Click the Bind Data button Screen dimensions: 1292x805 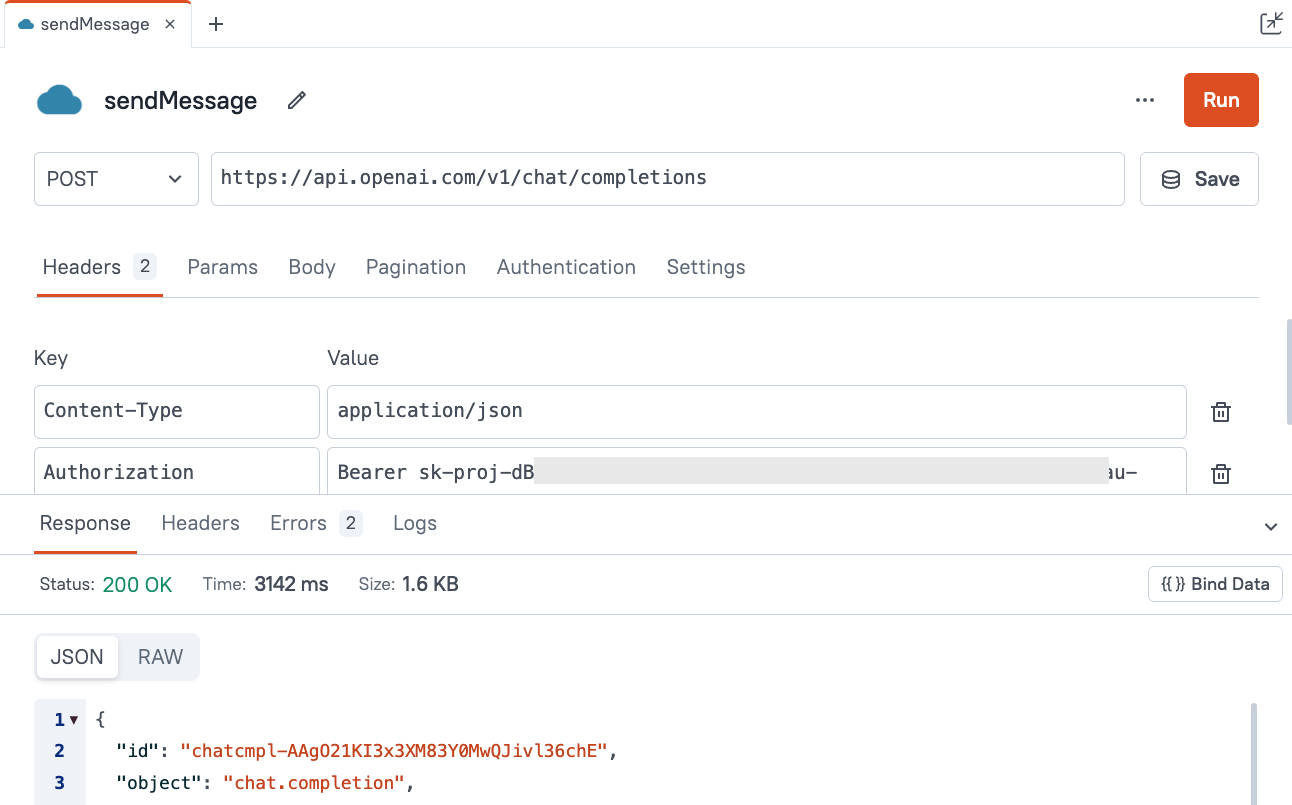point(1215,584)
